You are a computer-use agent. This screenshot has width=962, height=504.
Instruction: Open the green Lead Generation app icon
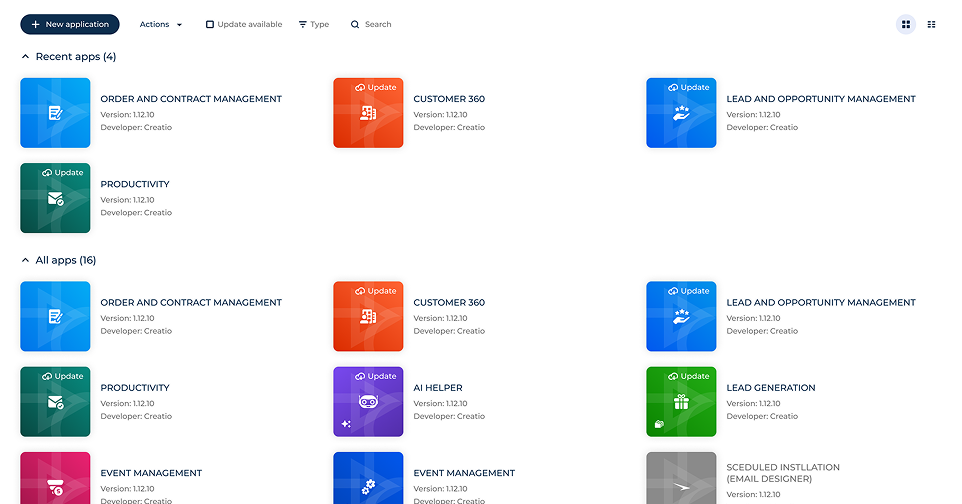point(681,402)
